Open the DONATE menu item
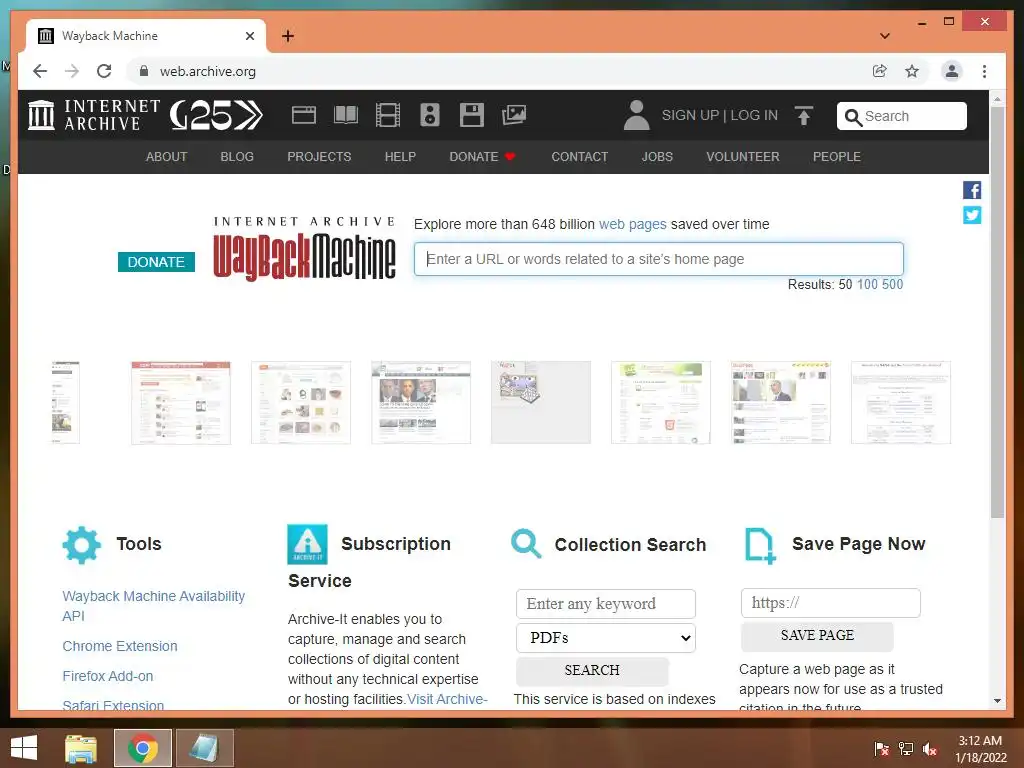Image resolution: width=1024 pixels, height=768 pixels. click(x=482, y=157)
